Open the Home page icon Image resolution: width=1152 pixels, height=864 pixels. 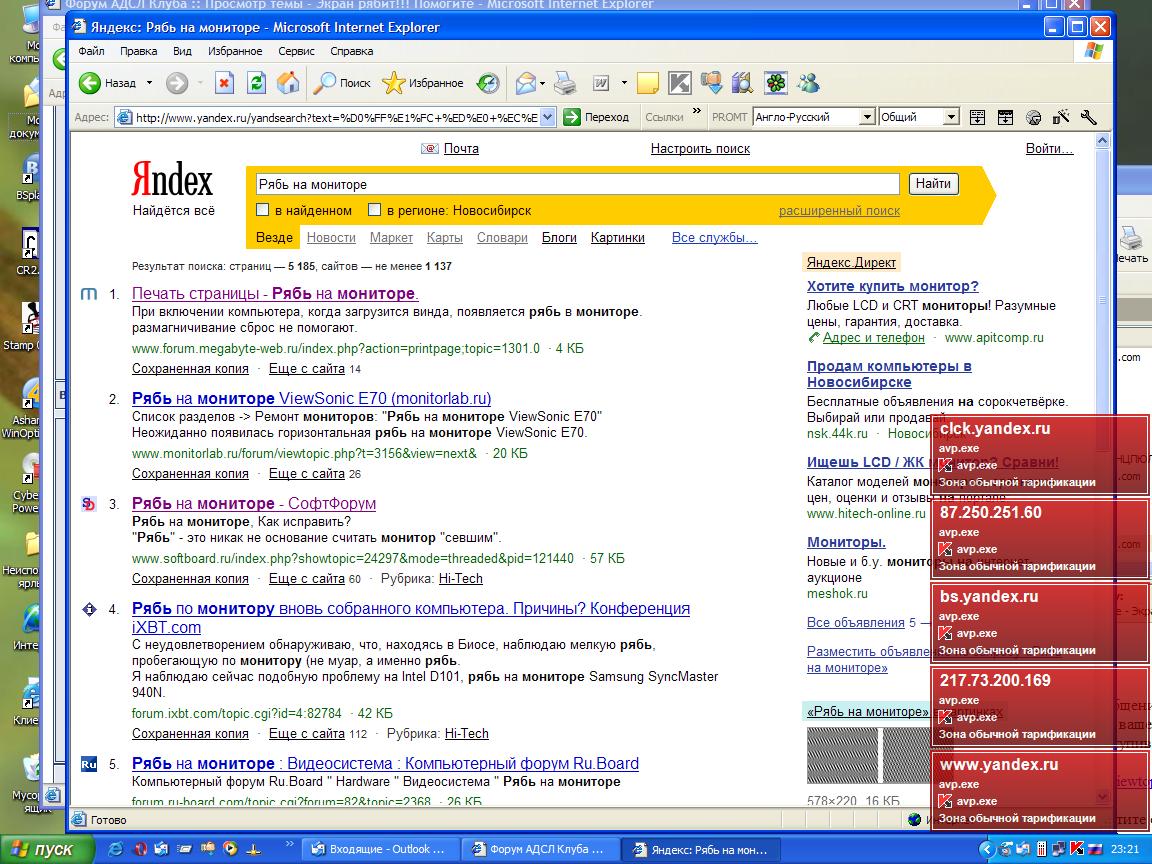(x=288, y=83)
